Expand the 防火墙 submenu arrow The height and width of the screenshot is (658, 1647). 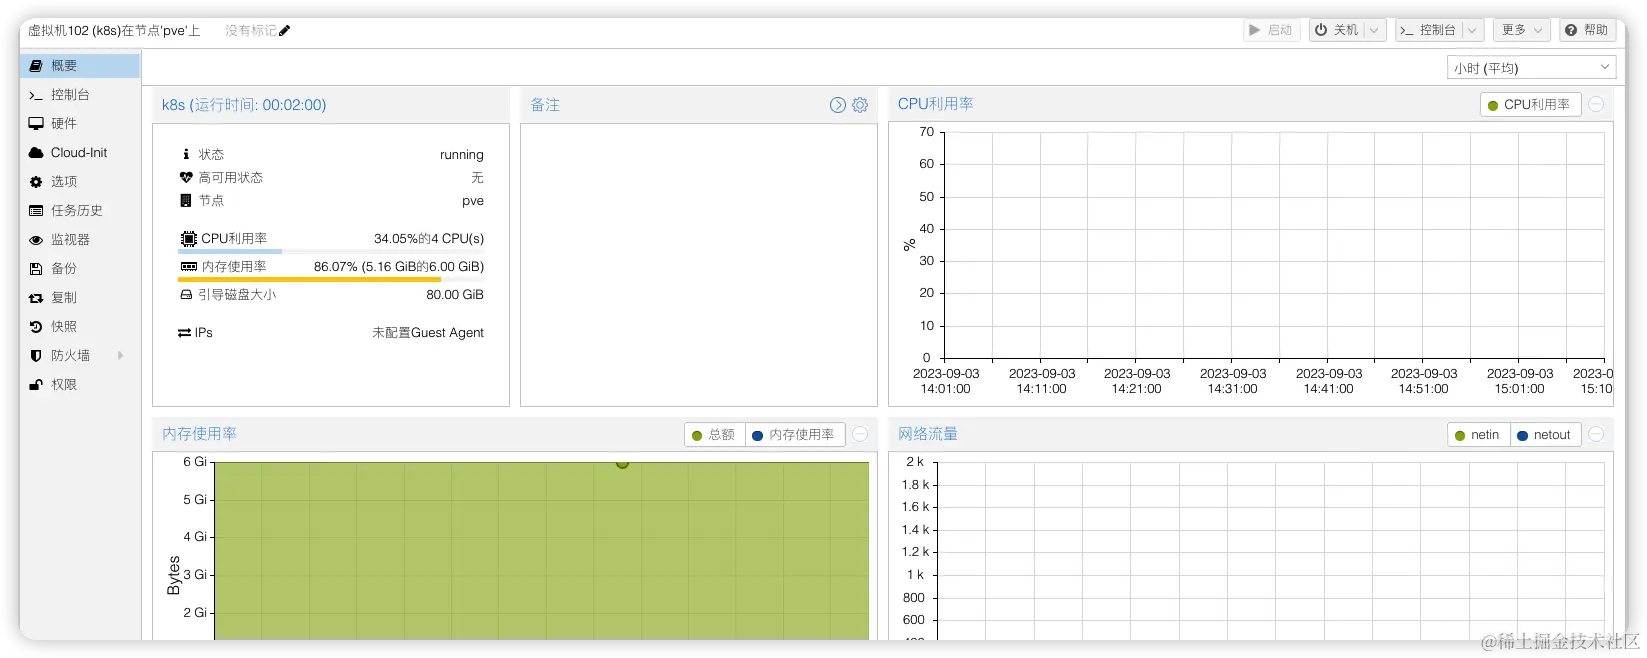(x=121, y=356)
